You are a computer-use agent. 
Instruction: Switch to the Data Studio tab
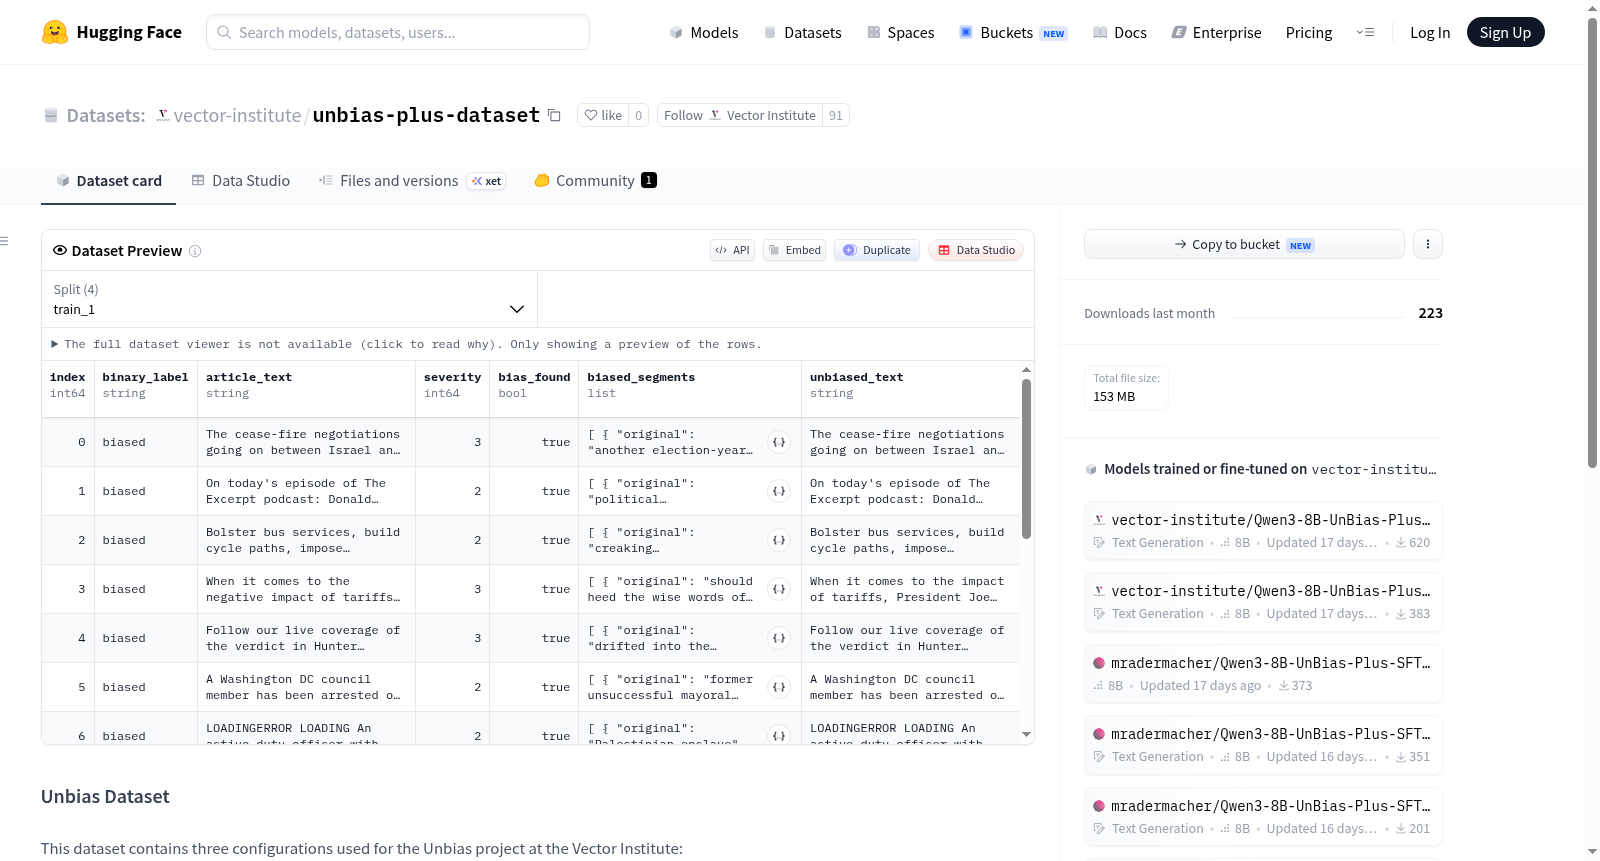[x=241, y=181]
